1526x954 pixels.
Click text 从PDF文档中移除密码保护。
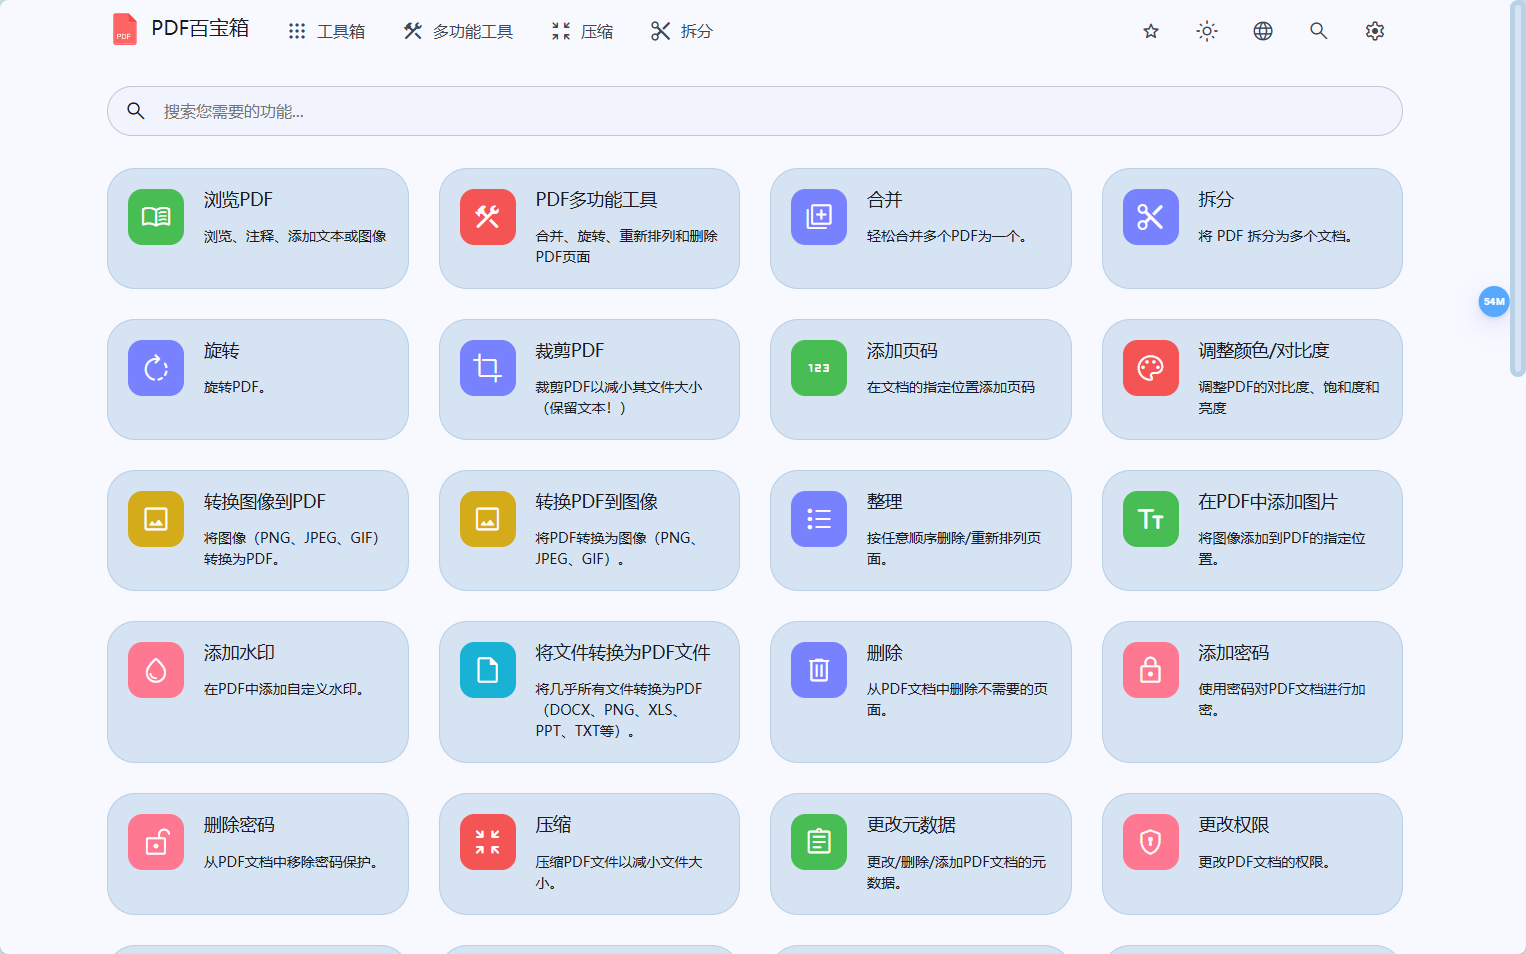[x=291, y=862]
